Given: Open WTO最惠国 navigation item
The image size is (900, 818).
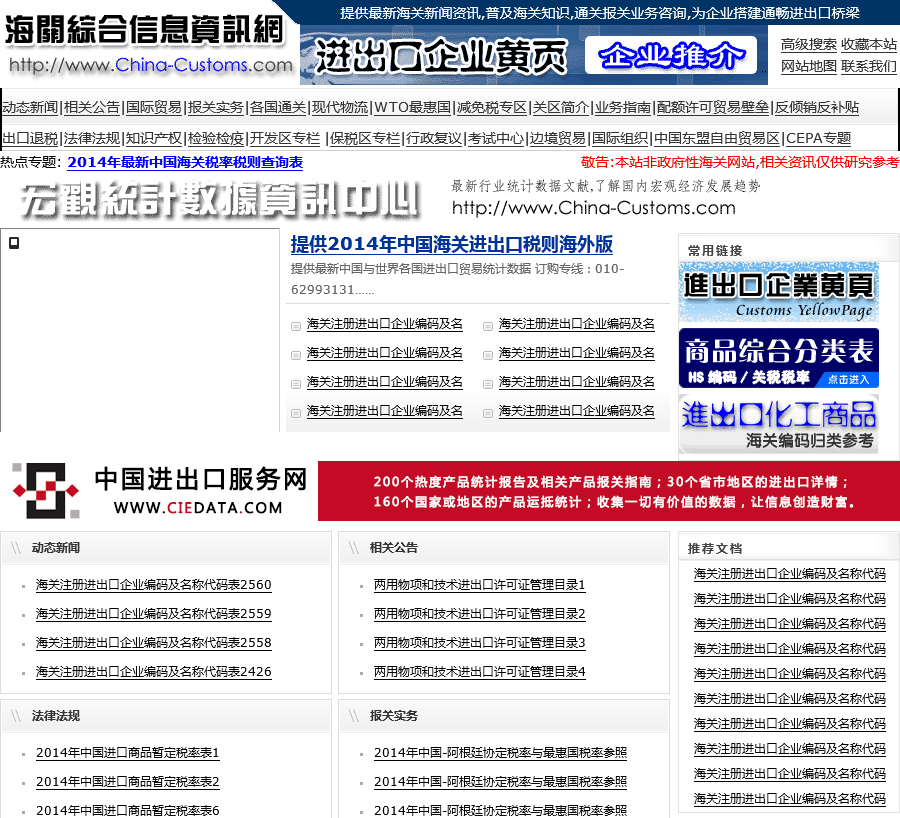Looking at the screenshot, I should click(x=412, y=107).
